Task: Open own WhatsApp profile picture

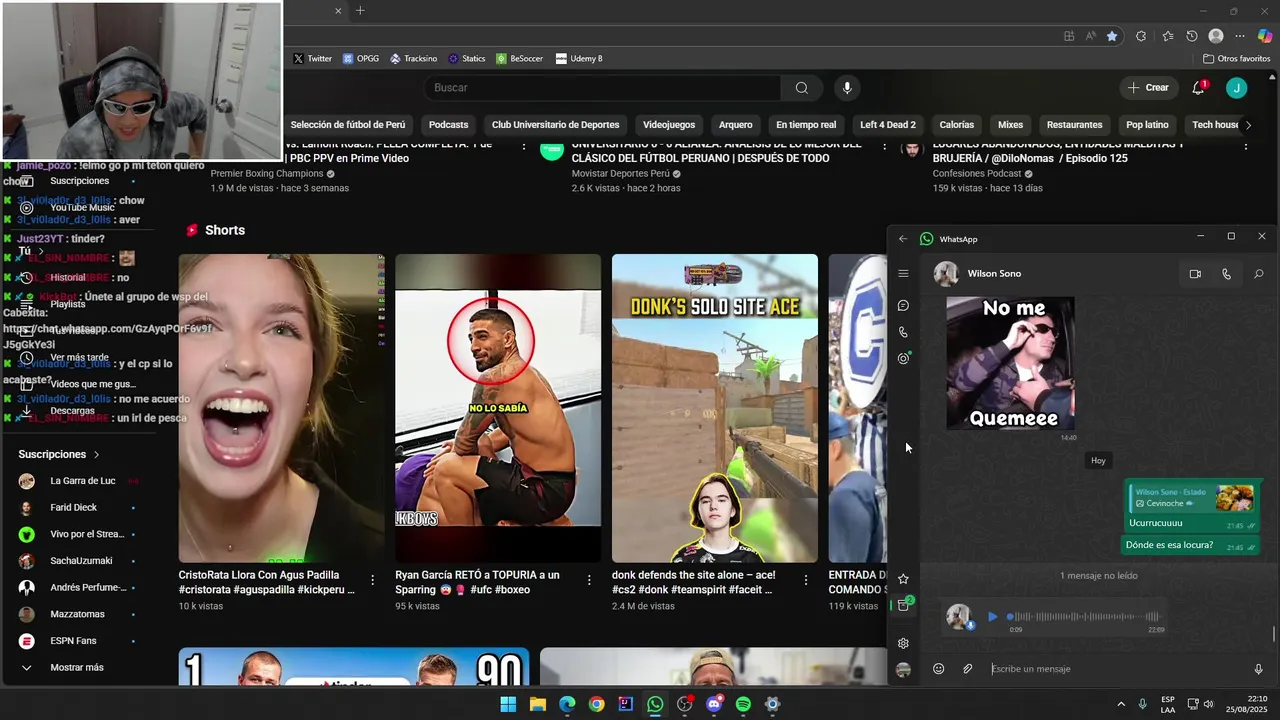Action: click(x=903, y=670)
